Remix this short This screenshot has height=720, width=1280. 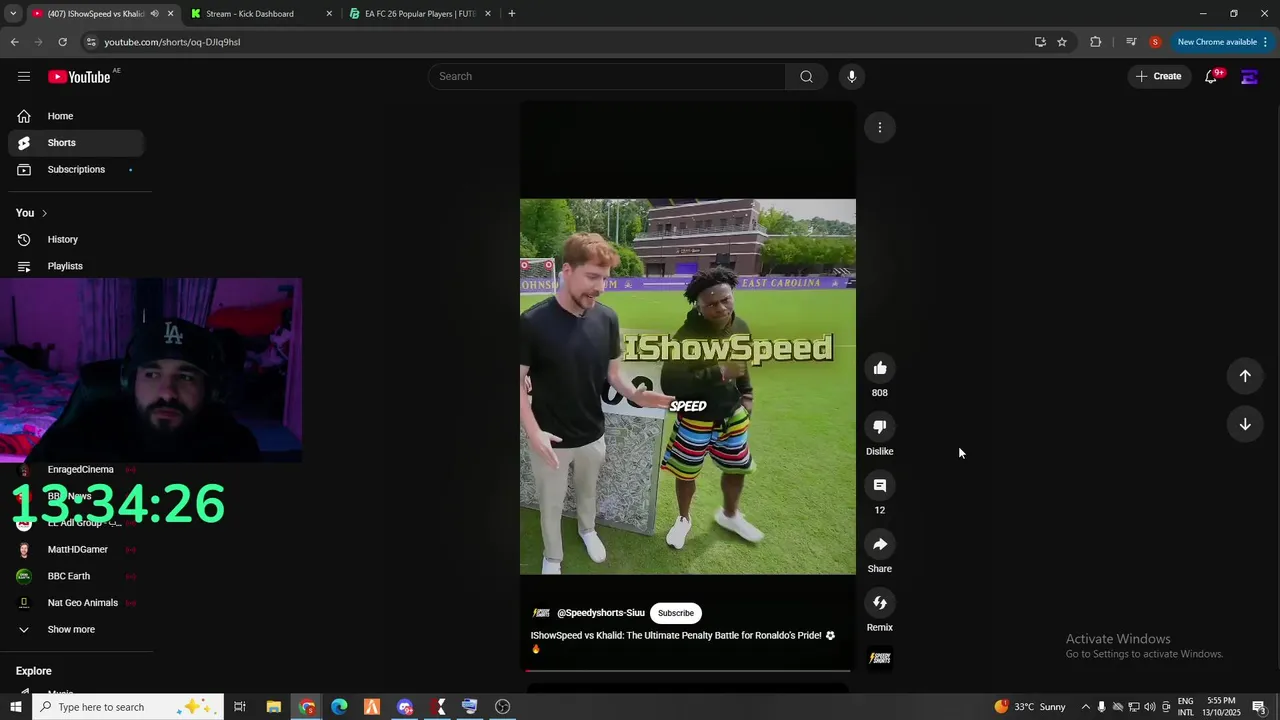880,603
